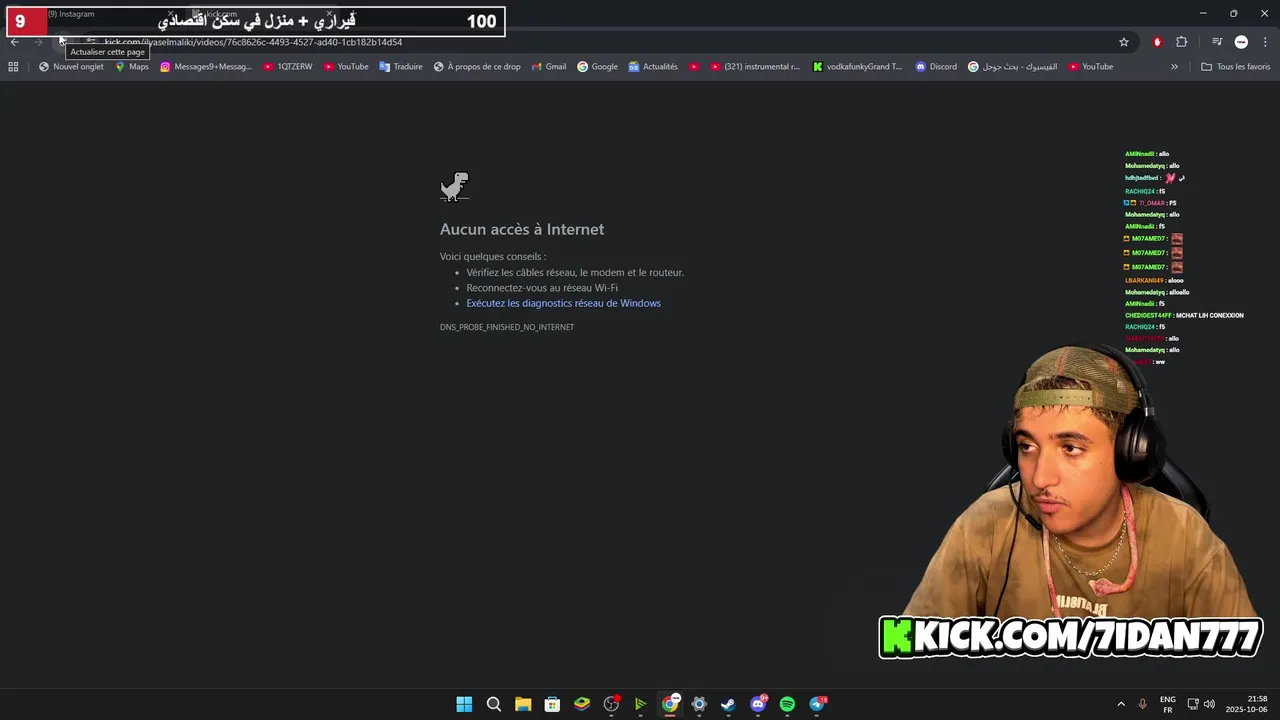Viewport: 1280px width, 720px height.
Task: Open Windows Search from the taskbar
Action: (494, 704)
